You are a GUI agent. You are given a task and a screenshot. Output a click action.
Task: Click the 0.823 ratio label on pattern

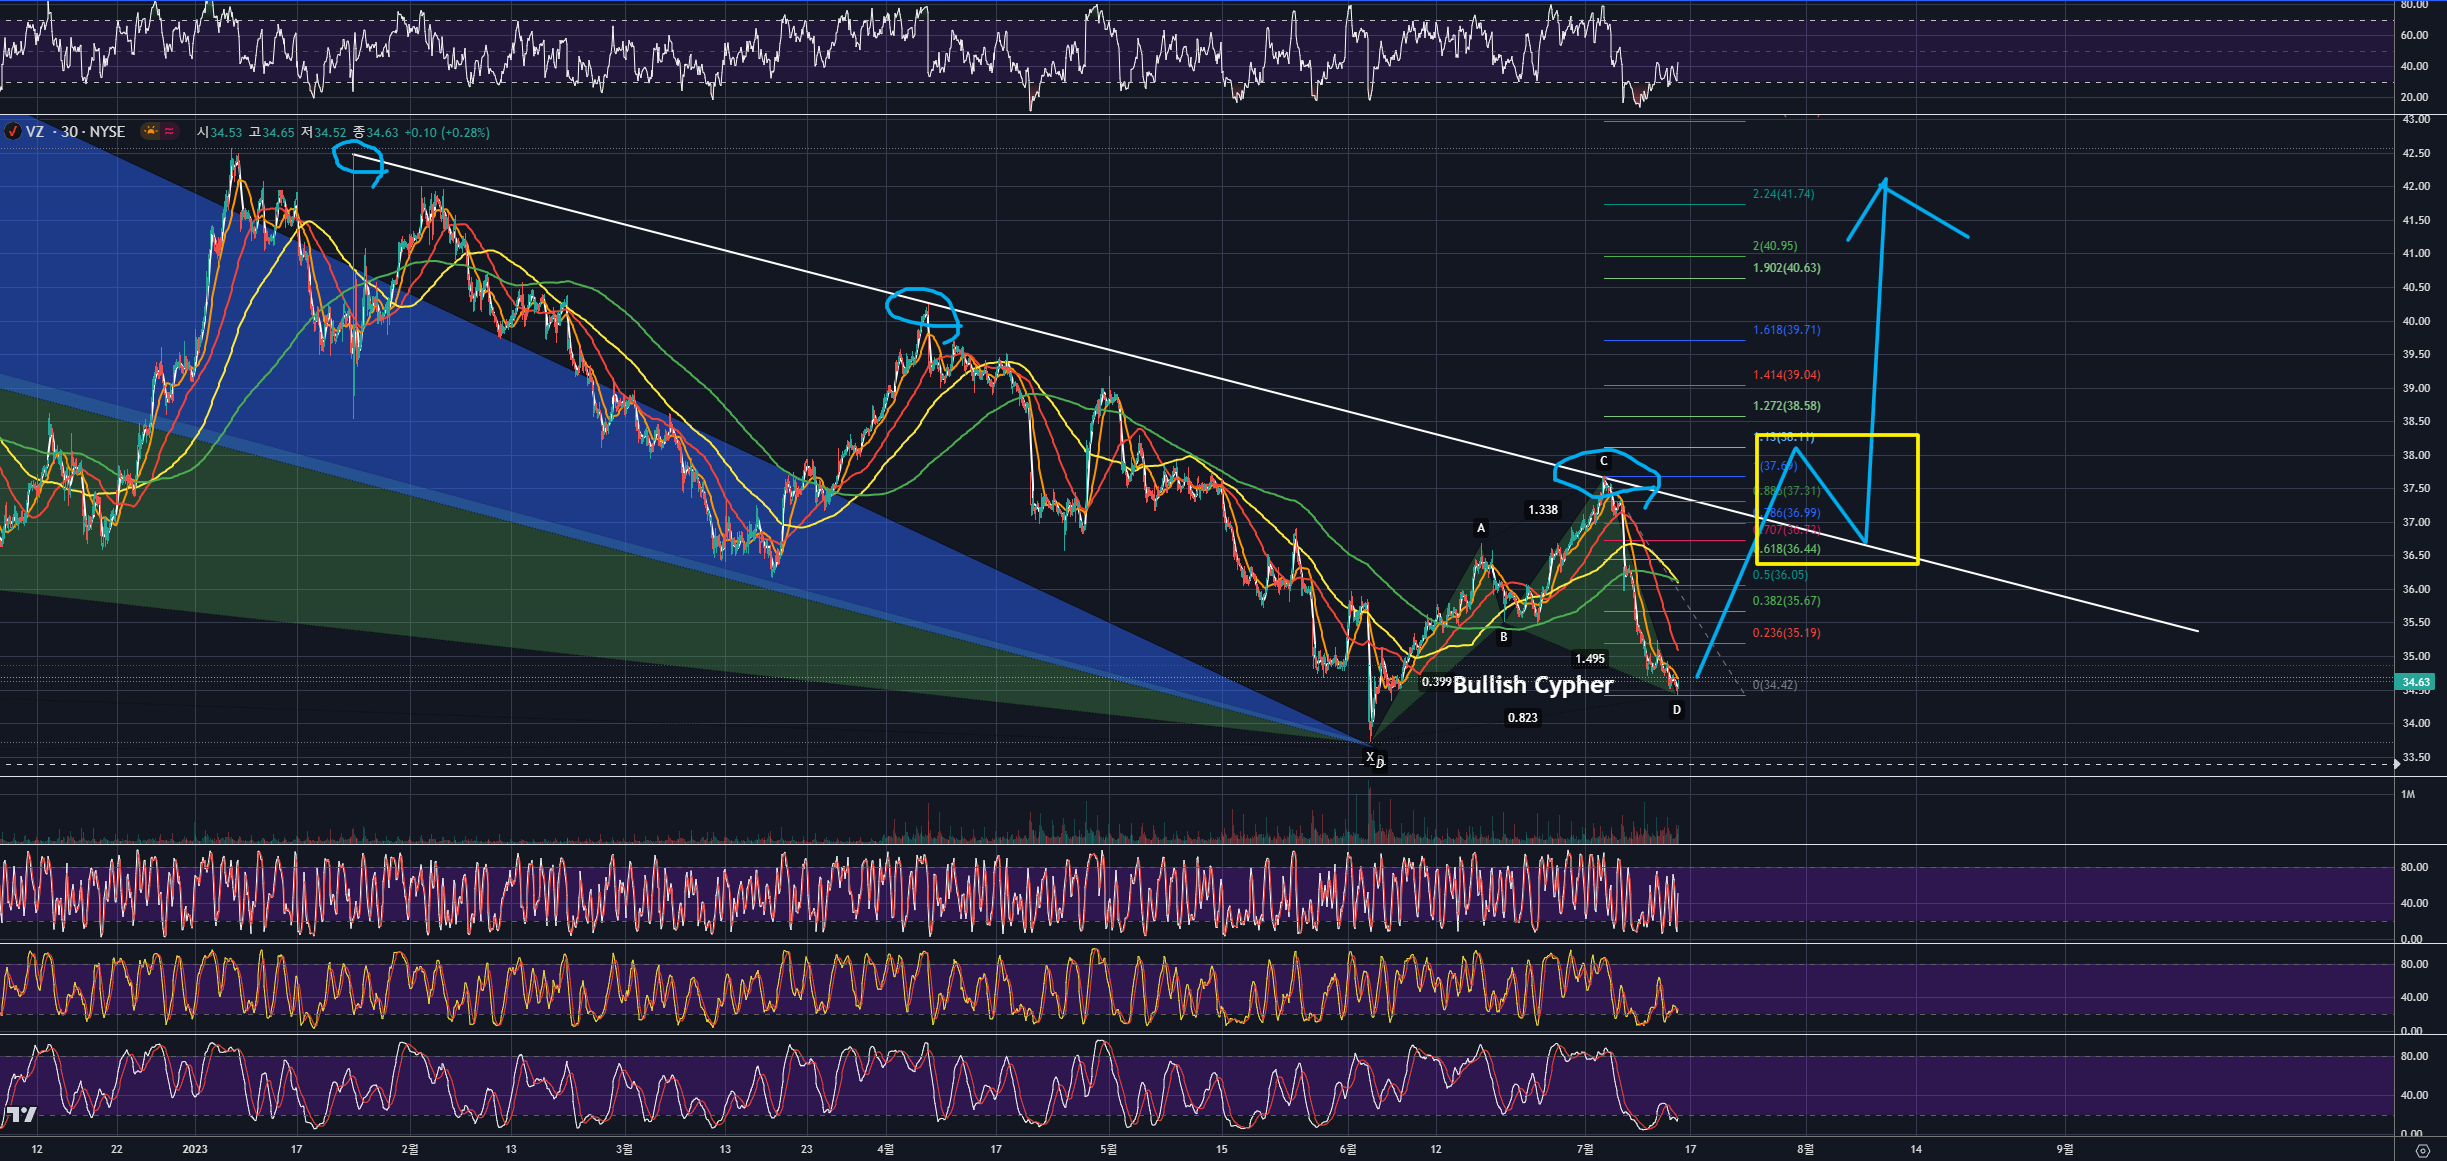[x=1522, y=718]
